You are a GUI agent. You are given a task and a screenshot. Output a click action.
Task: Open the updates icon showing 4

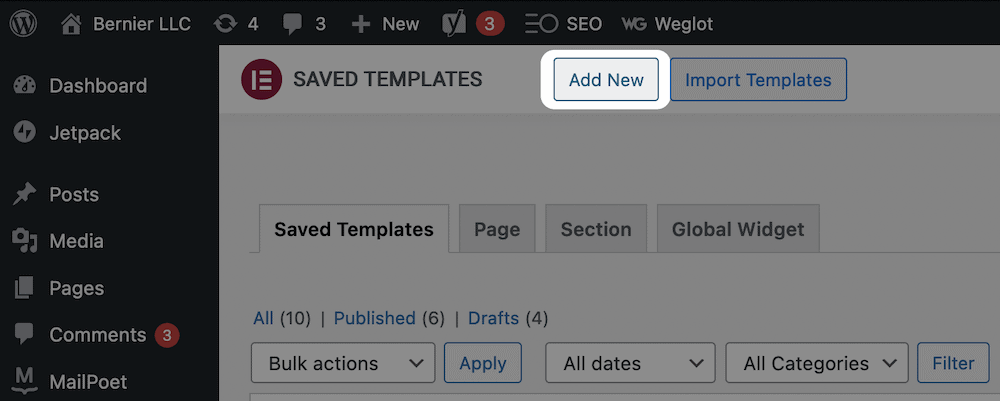coord(225,24)
